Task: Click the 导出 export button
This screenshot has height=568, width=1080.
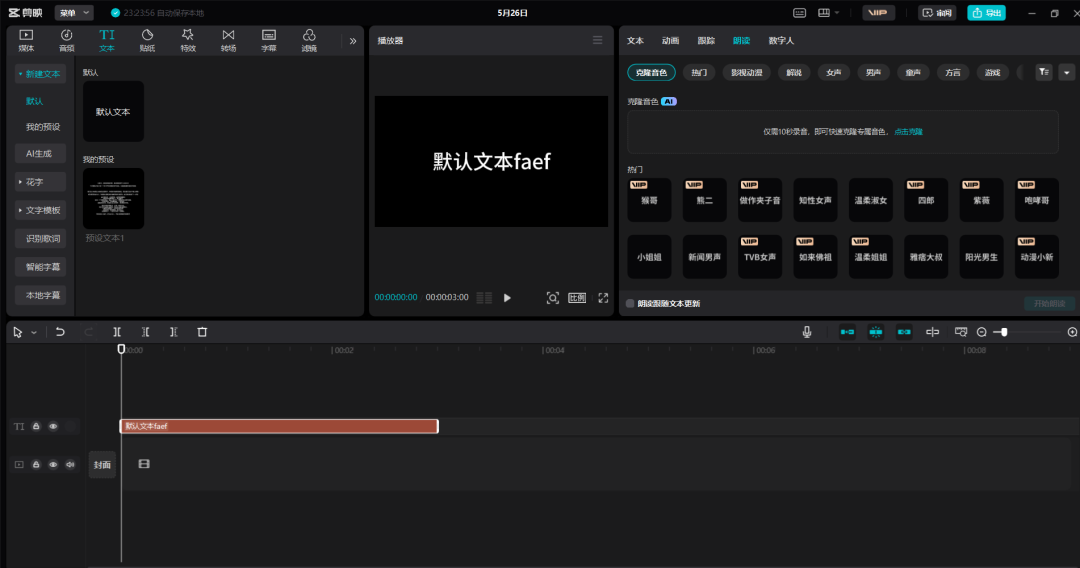Action: click(987, 13)
